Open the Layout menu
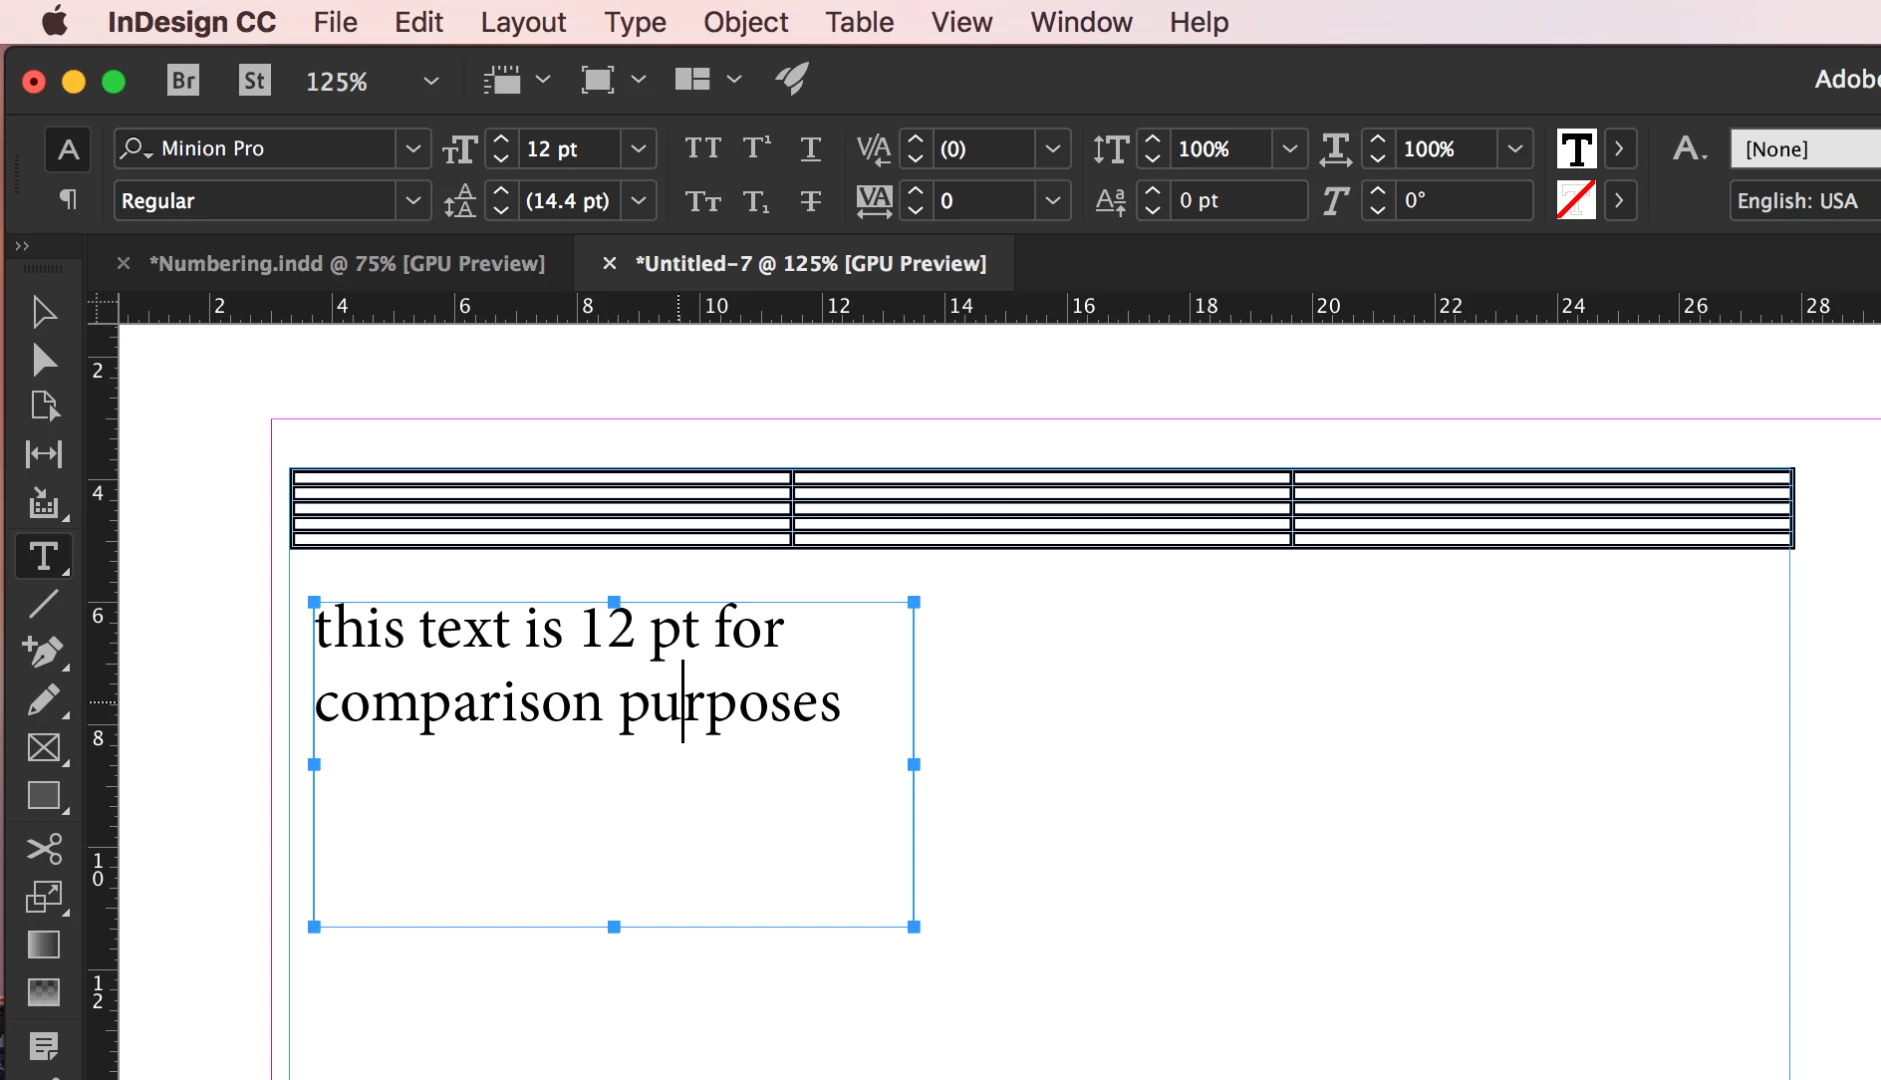Screen dimensions: 1881x1080 [523, 22]
